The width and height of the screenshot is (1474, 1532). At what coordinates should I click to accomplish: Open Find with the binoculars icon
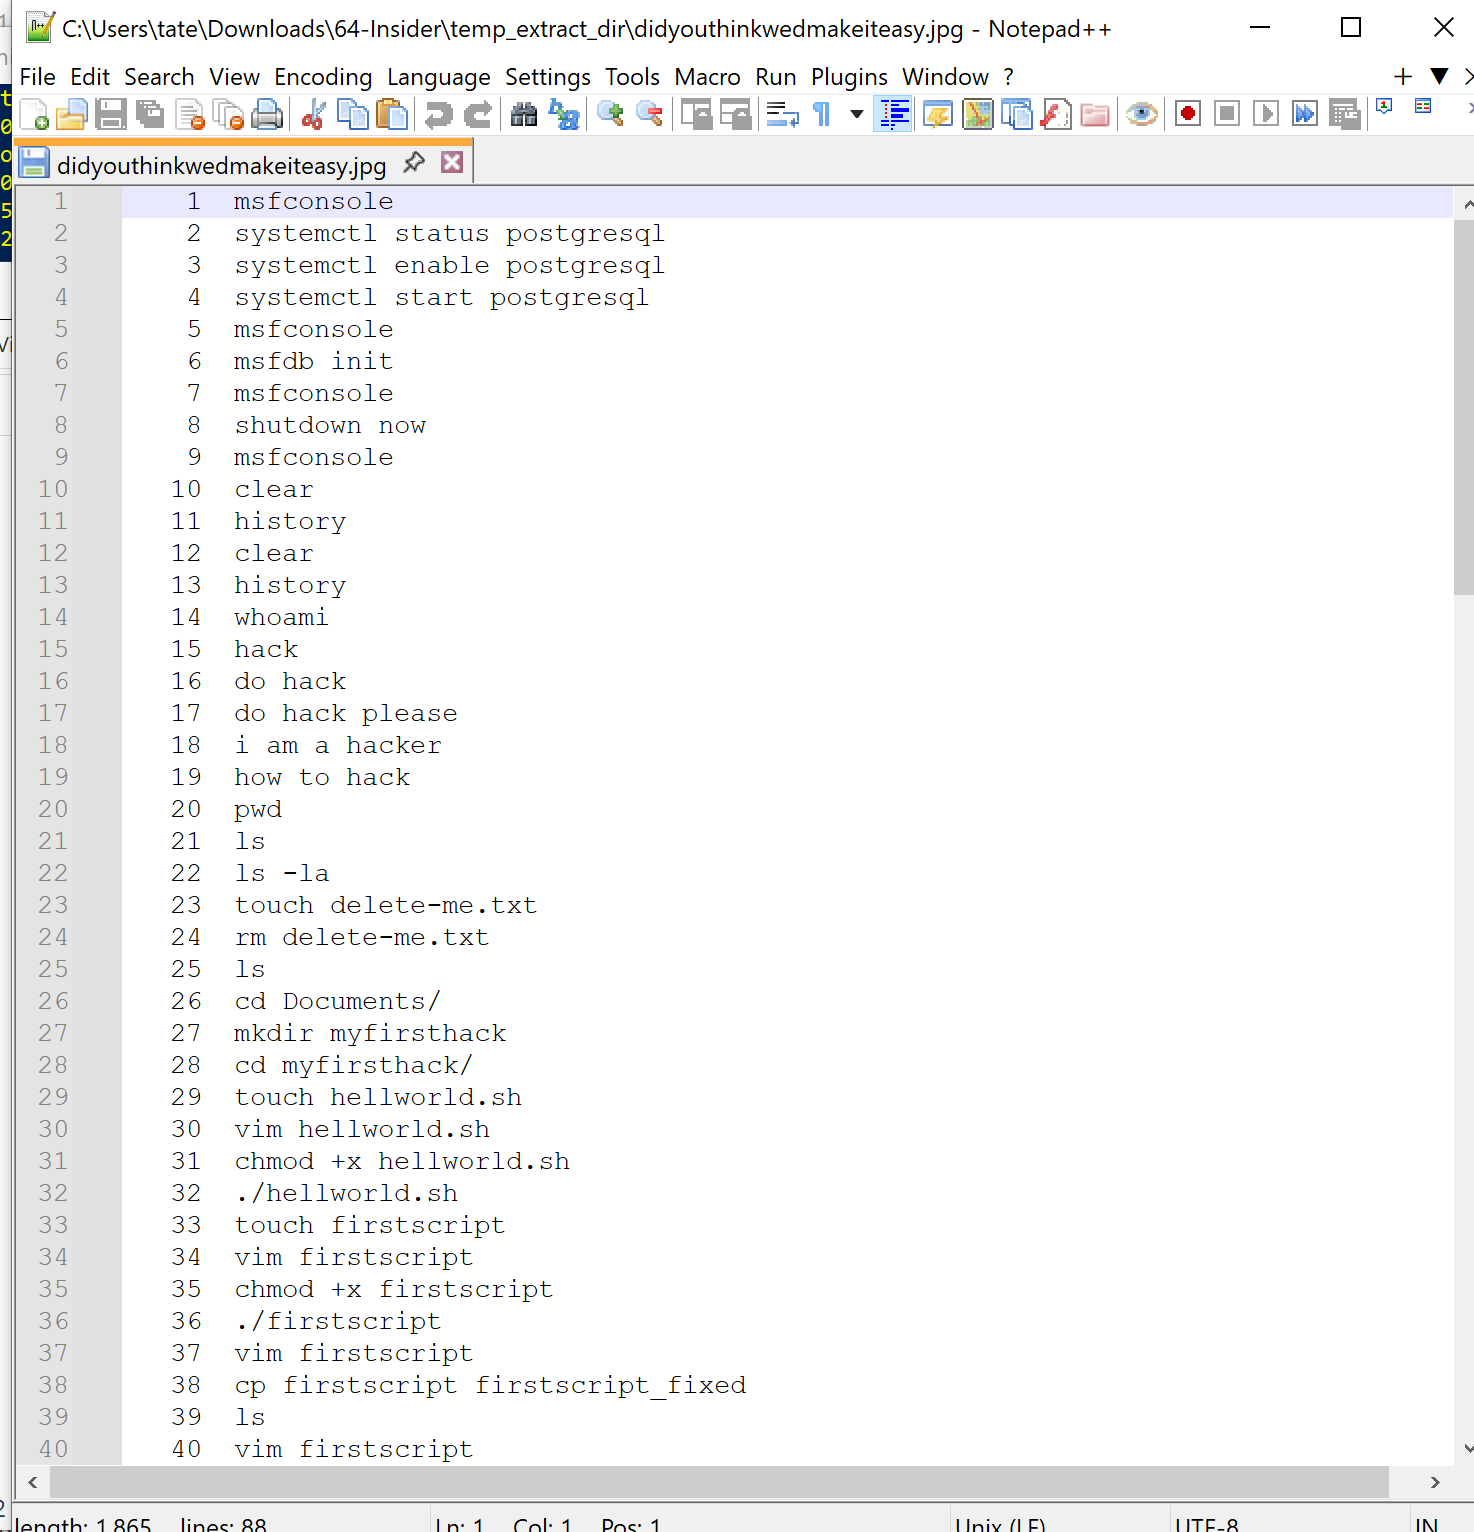click(x=523, y=115)
